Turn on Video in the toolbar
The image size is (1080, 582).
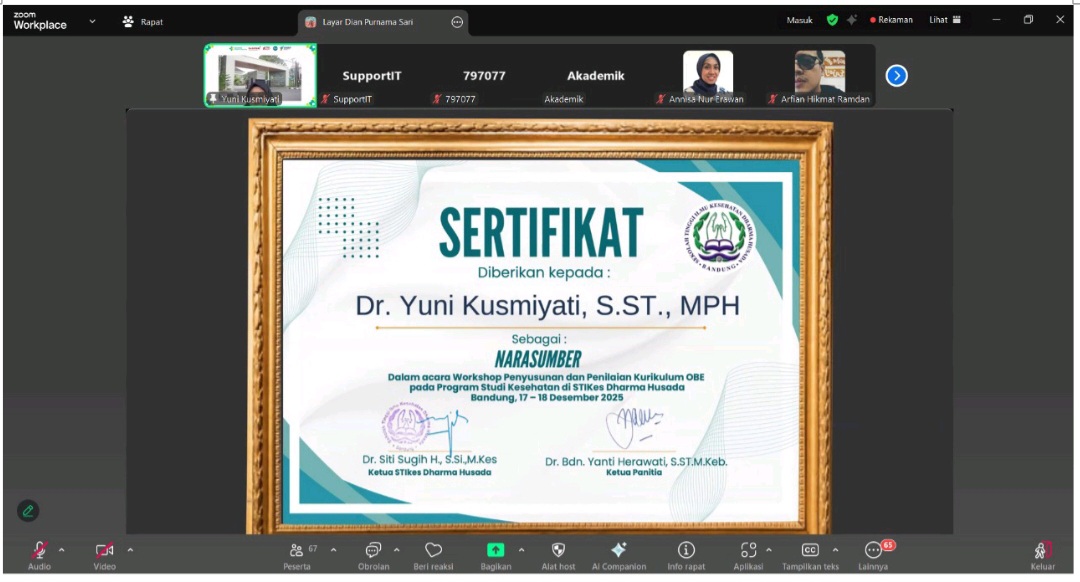pyautogui.click(x=105, y=550)
